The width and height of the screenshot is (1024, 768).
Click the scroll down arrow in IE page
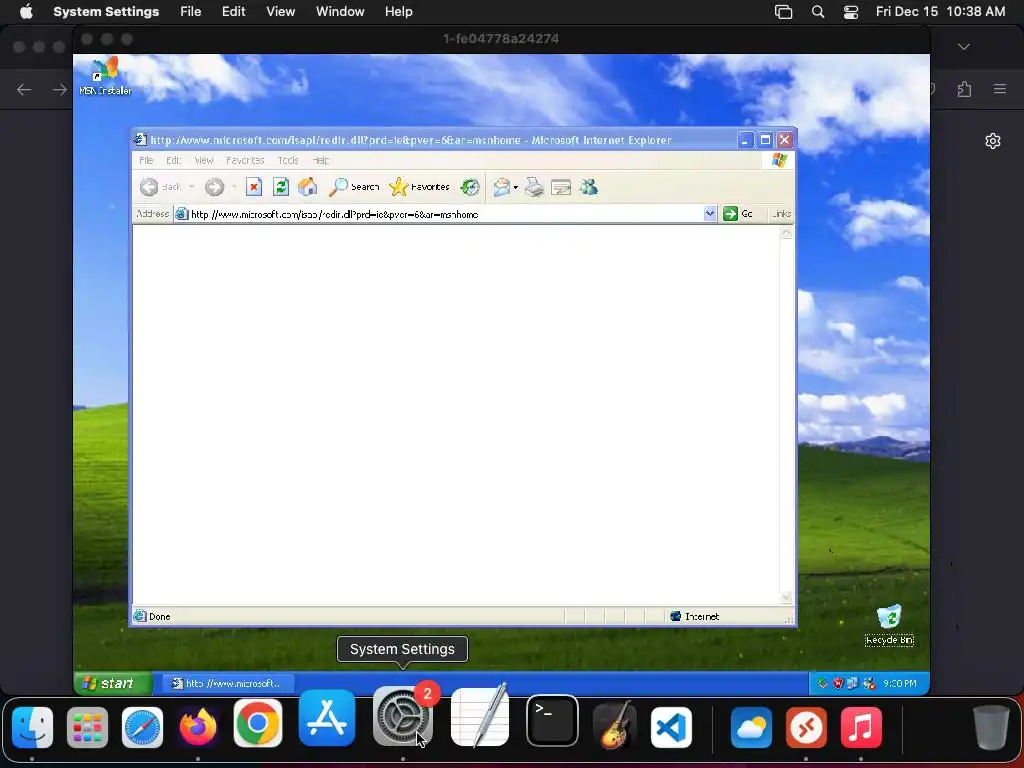(786, 598)
